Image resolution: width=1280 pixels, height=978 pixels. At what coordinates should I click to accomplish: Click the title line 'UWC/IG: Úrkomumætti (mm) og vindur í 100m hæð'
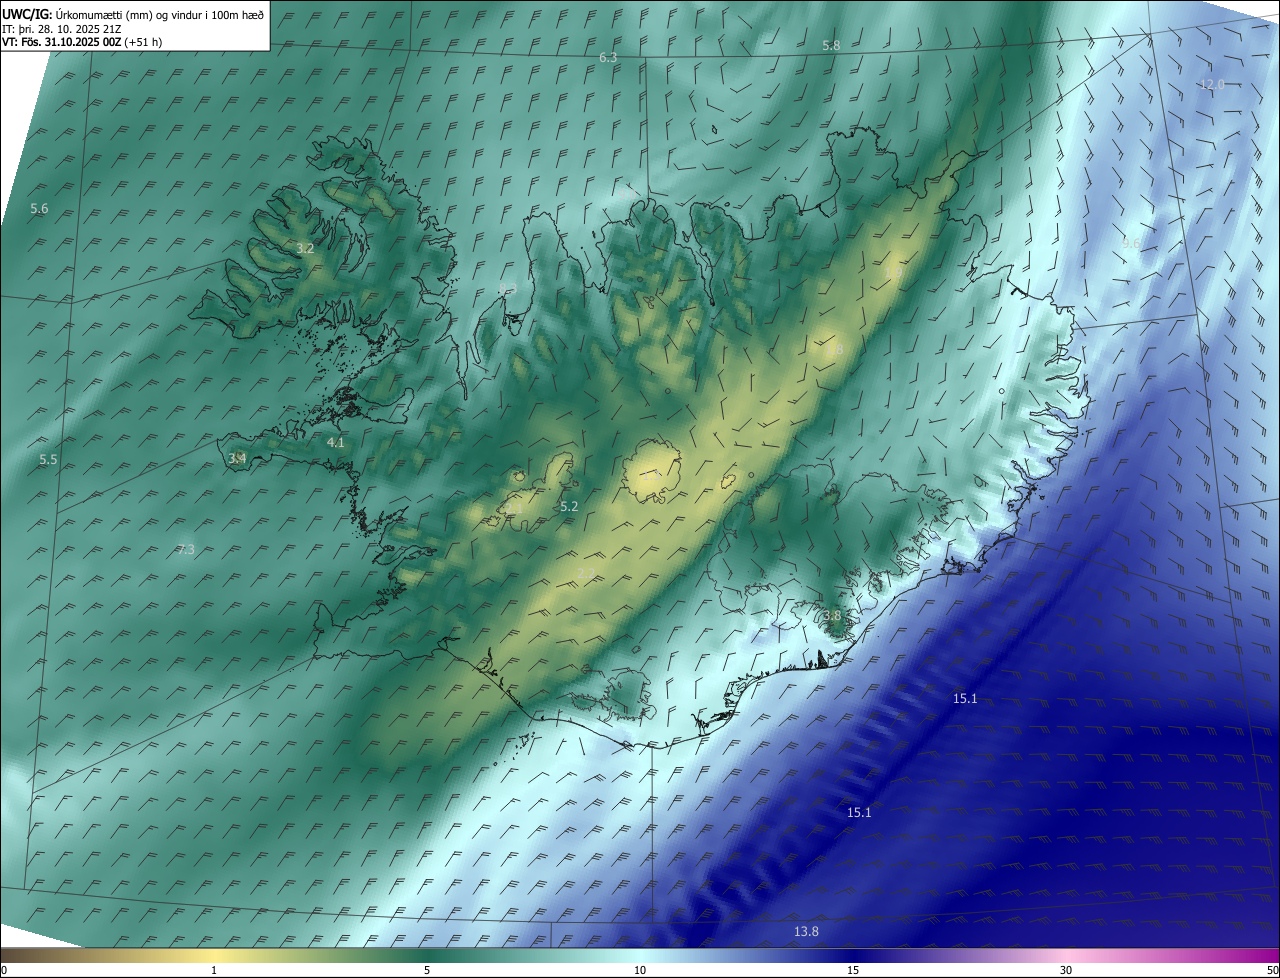(x=133, y=14)
